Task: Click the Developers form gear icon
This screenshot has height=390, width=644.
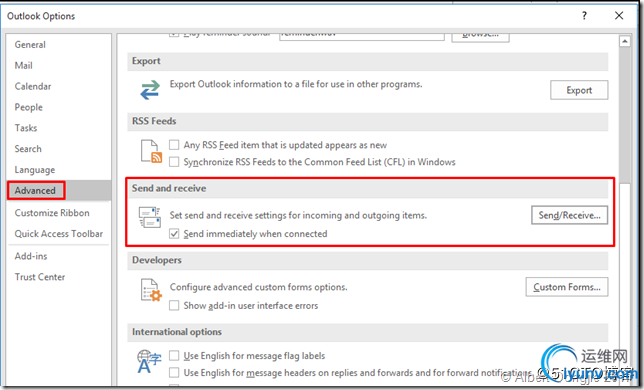Action: pos(151,290)
